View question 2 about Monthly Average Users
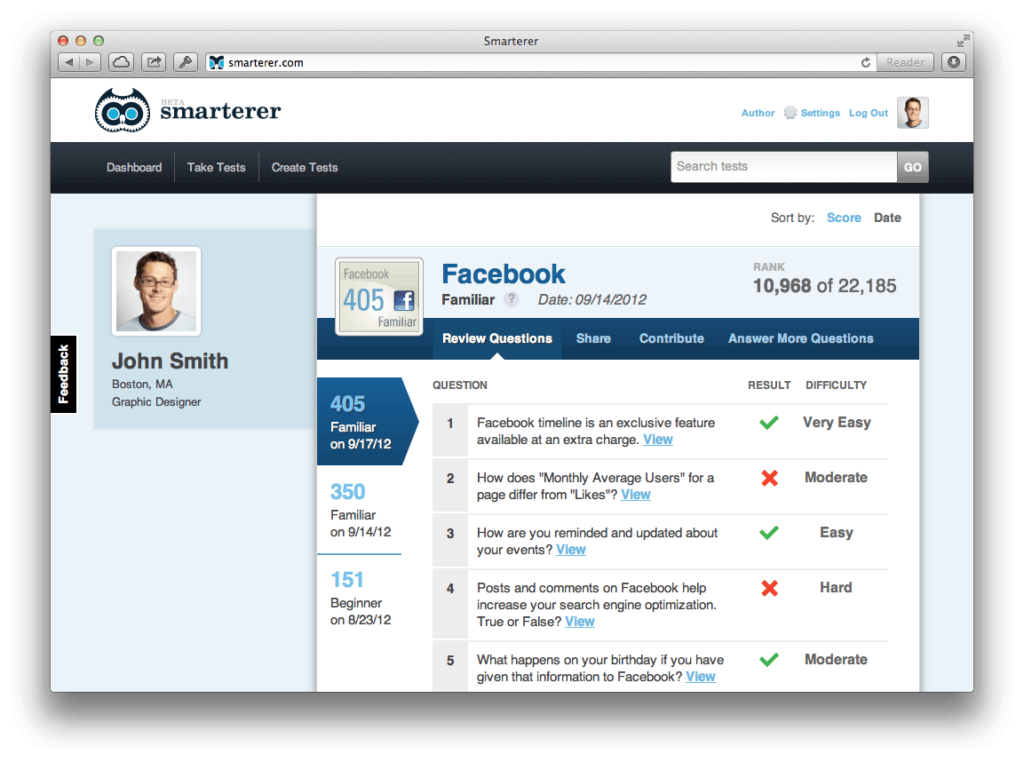This screenshot has width=1024, height=762. 635,494
